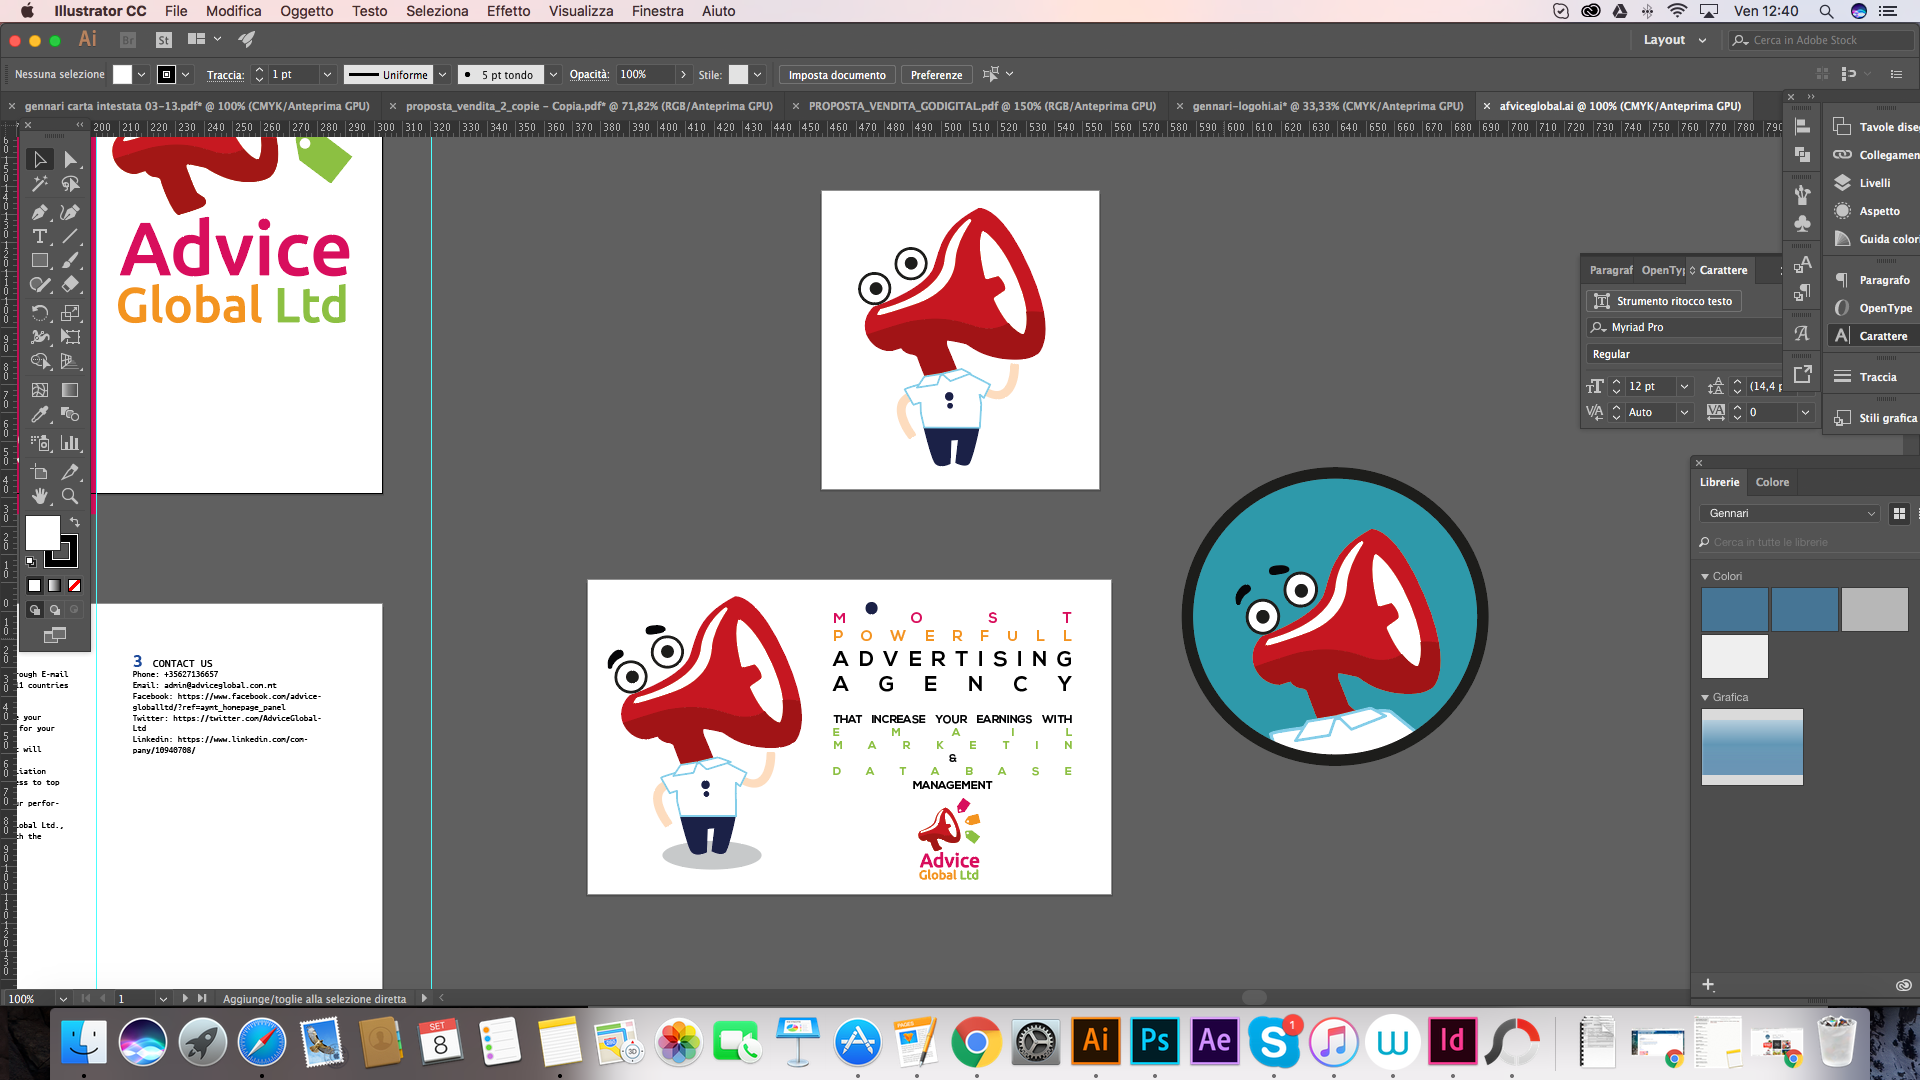
Task: Select the Eyedropper tool
Action: click(x=40, y=414)
